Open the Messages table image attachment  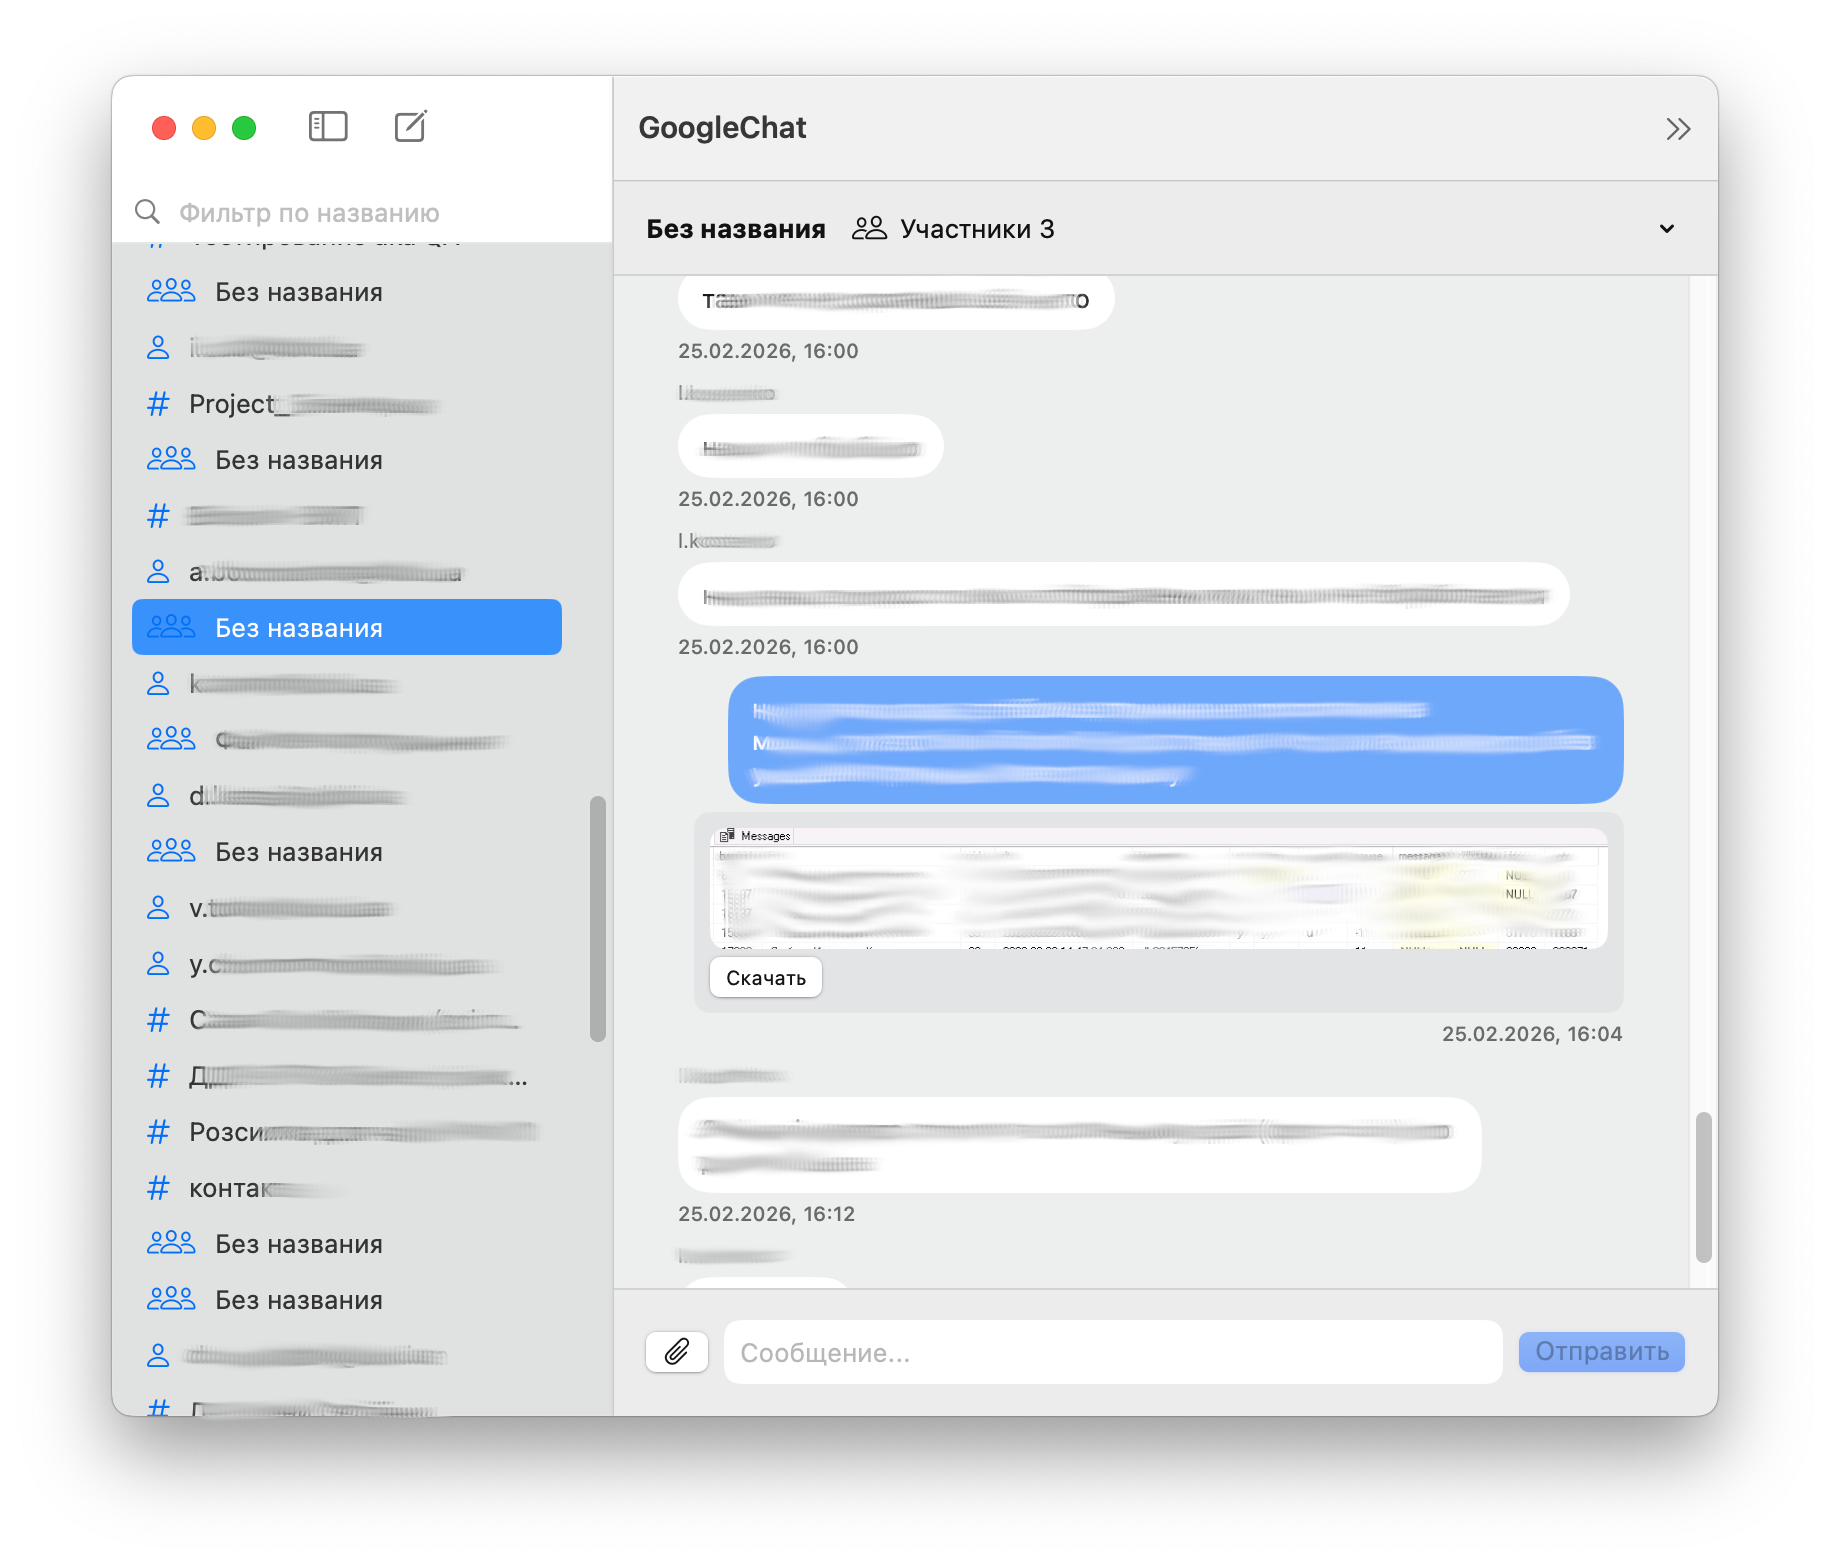(x=1158, y=888)
